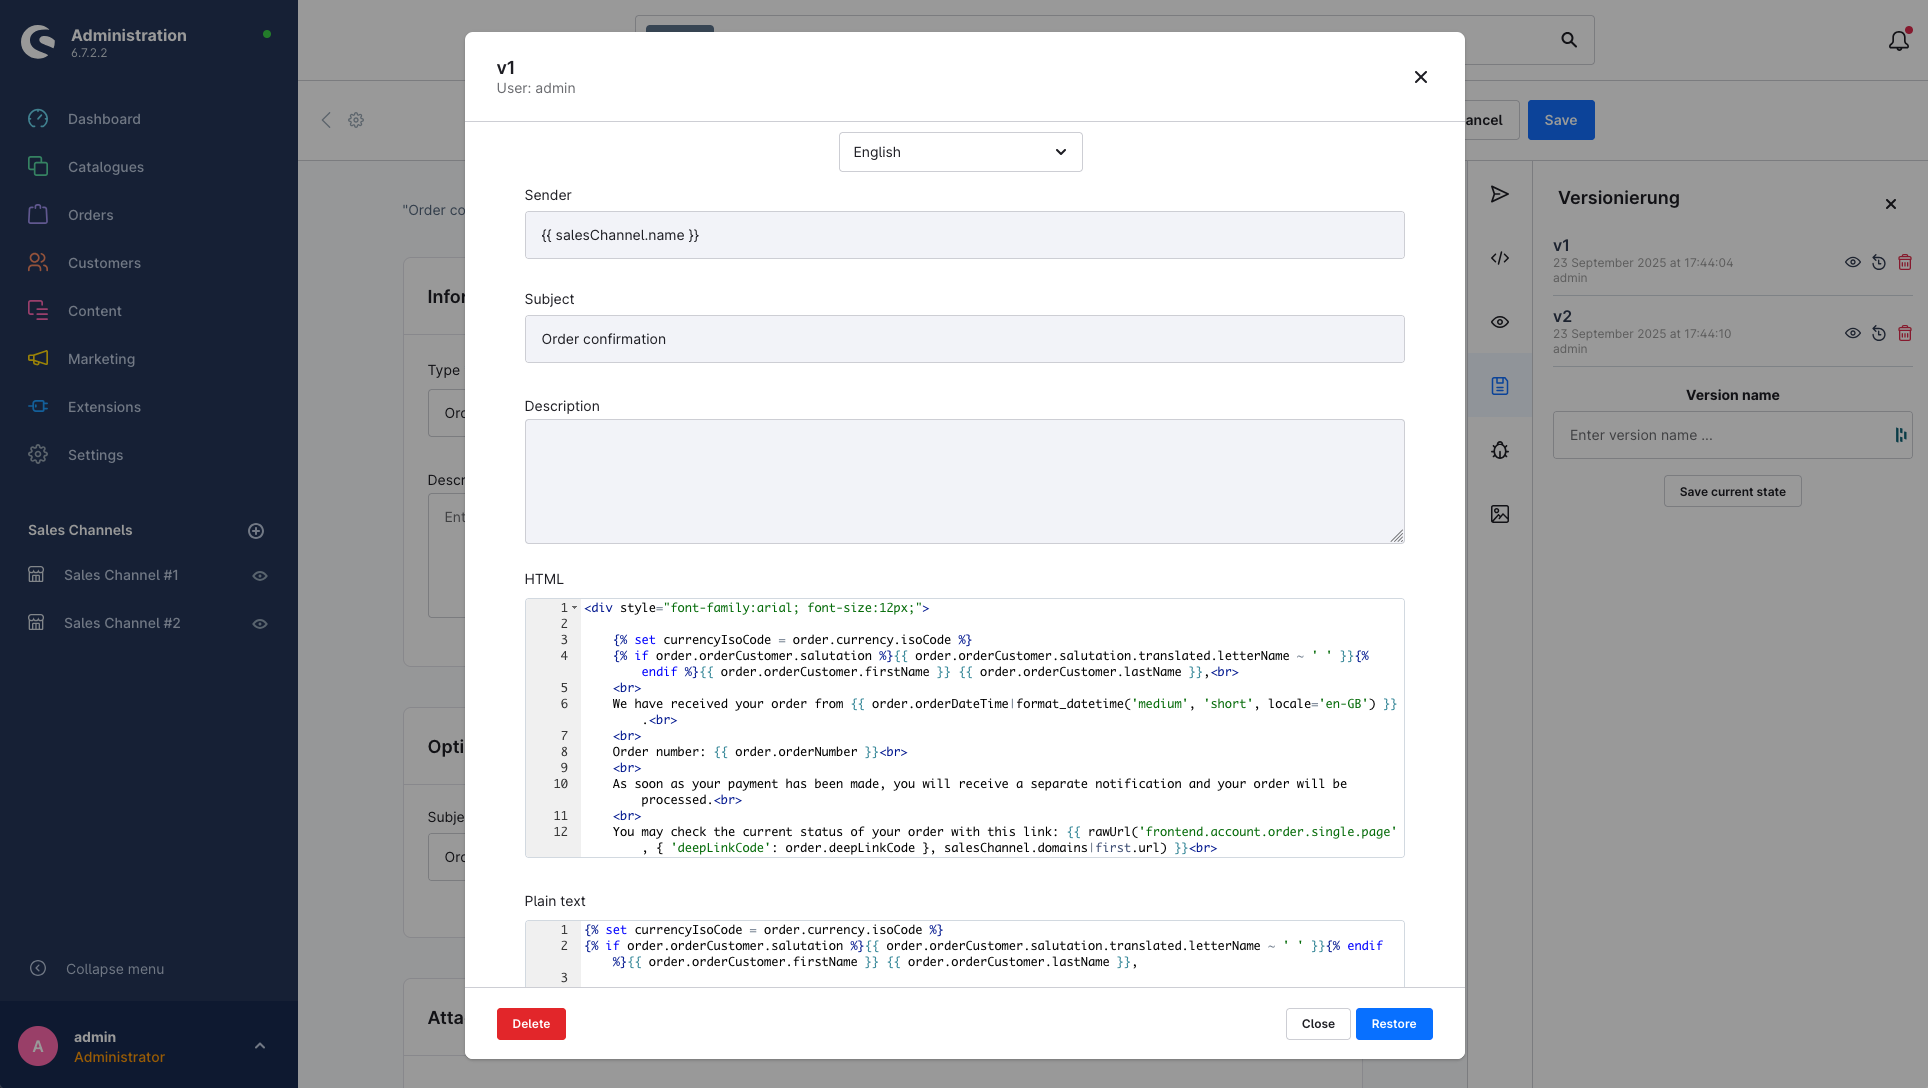The width and height of the screenshot is (1928, 1088).
Task: Expand the admin user menu chevron
Action: (x=260, y=1046)
